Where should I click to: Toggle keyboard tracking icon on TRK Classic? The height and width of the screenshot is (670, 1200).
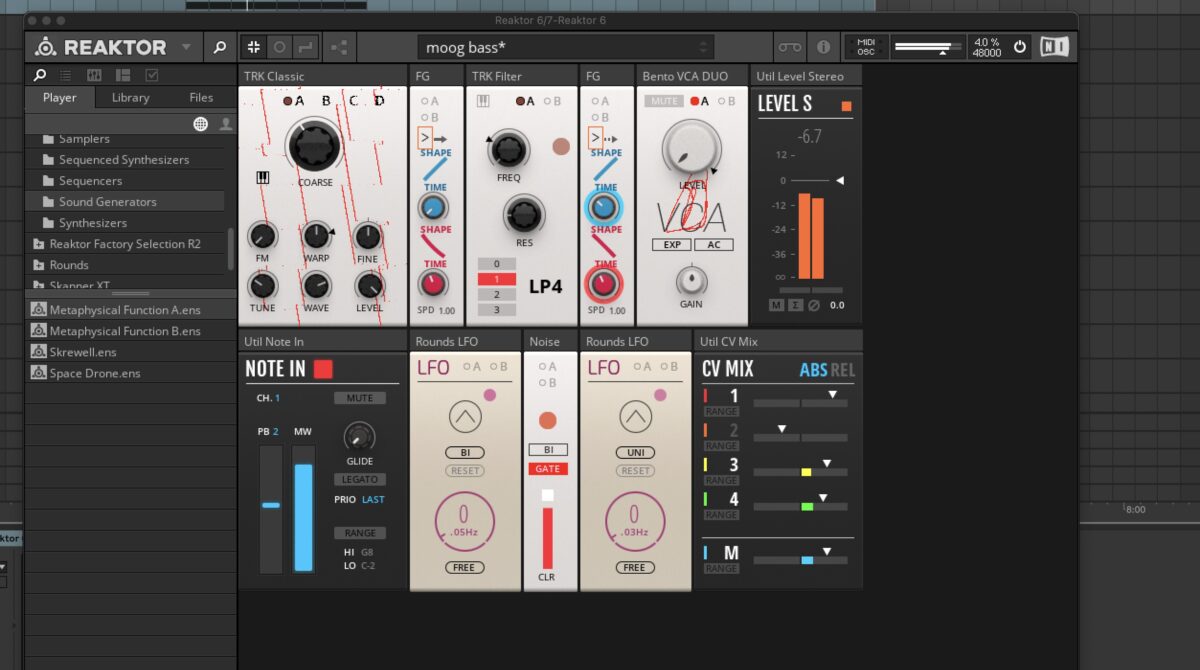click(263, 178)
